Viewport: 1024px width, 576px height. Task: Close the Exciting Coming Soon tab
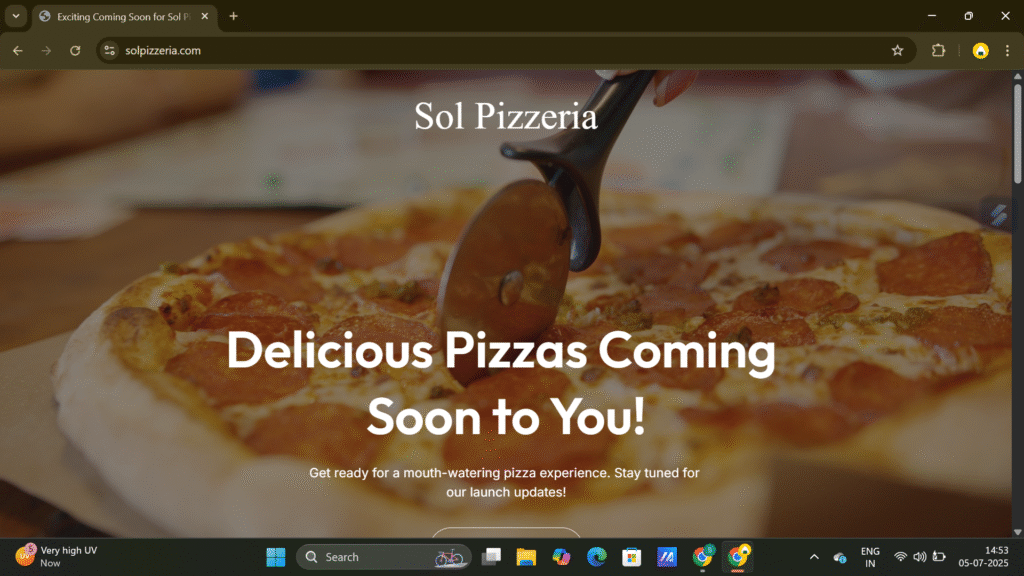(x=207, y=16)
